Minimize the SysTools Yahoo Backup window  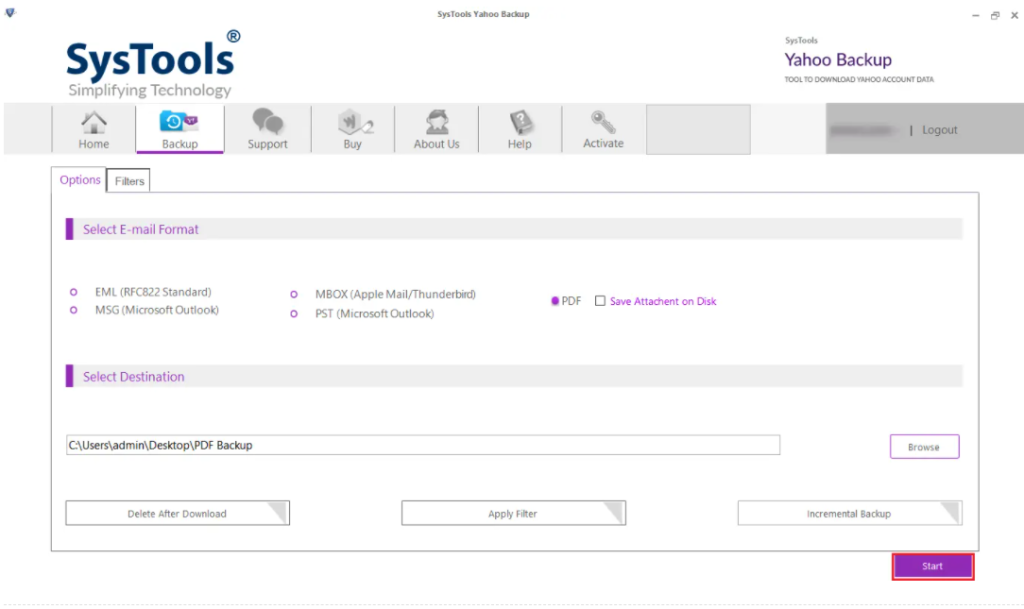[976, 15]
